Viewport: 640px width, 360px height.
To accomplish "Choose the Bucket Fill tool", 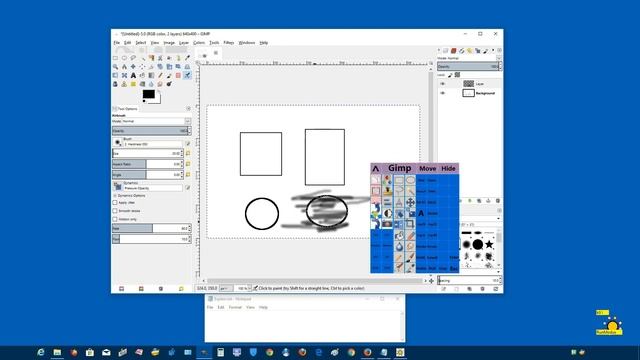I will (x=142, y=76).
